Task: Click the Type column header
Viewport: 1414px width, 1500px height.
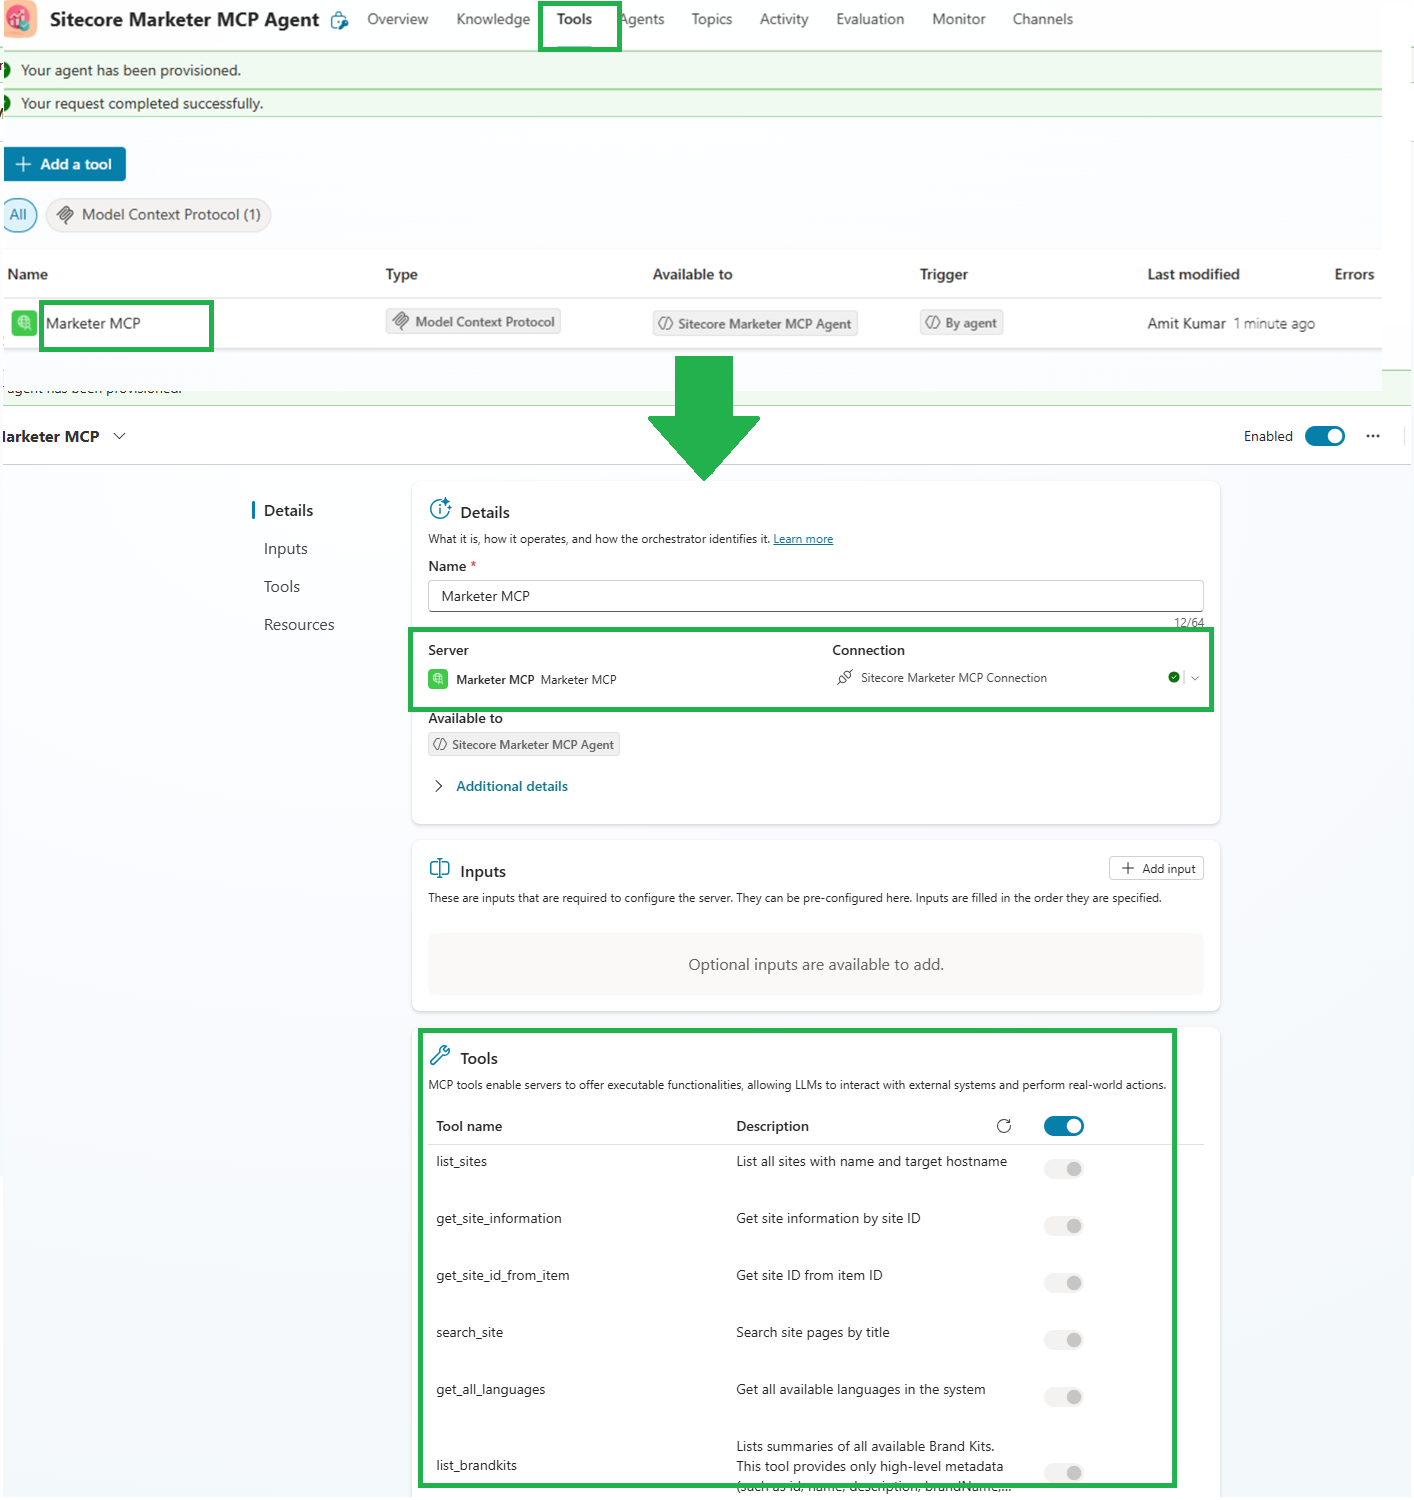Action: point(402,274)
